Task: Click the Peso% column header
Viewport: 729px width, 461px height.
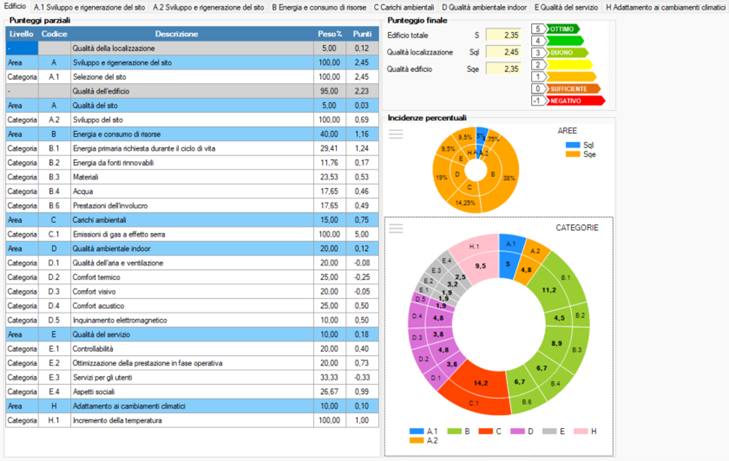Action: point(330,34)
